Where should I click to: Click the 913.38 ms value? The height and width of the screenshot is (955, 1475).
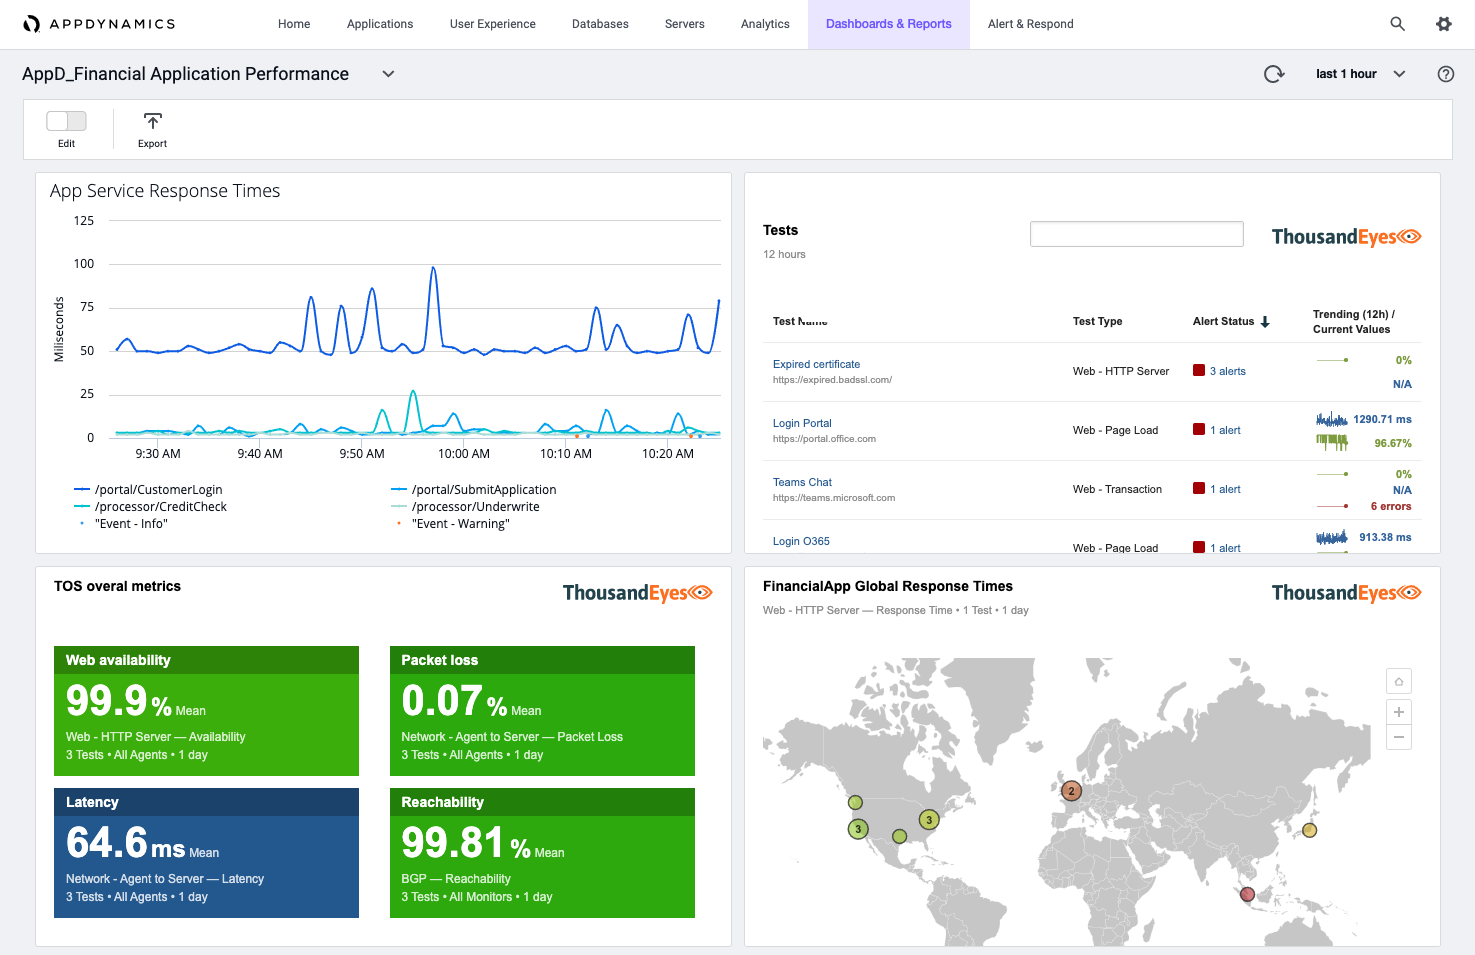[1385, 537]
